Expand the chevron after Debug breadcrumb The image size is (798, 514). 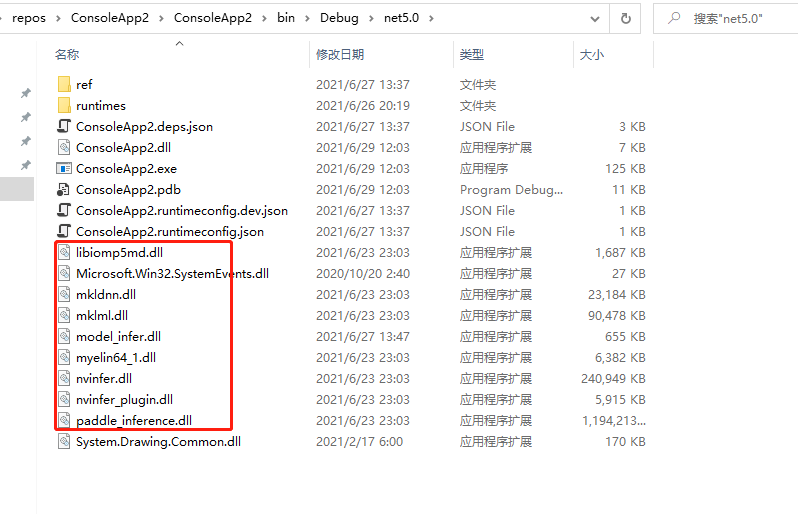click(x=370, y=18)
